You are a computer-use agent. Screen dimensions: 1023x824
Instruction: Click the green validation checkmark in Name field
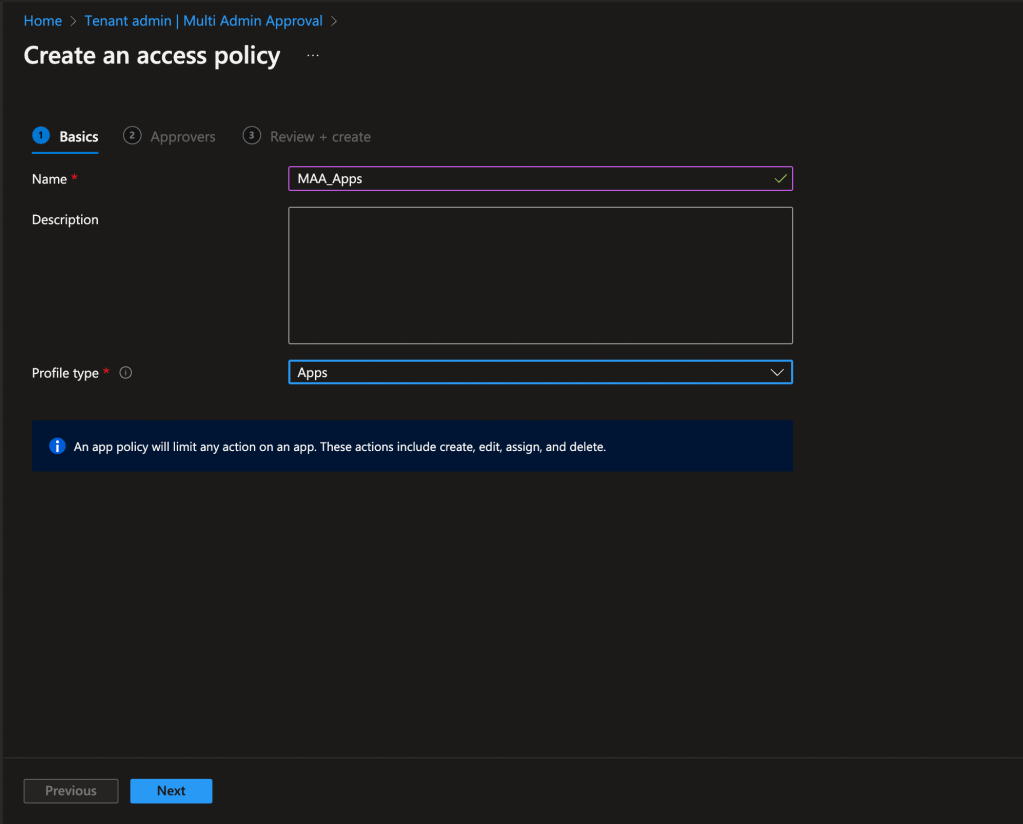(x=780, y=179)
